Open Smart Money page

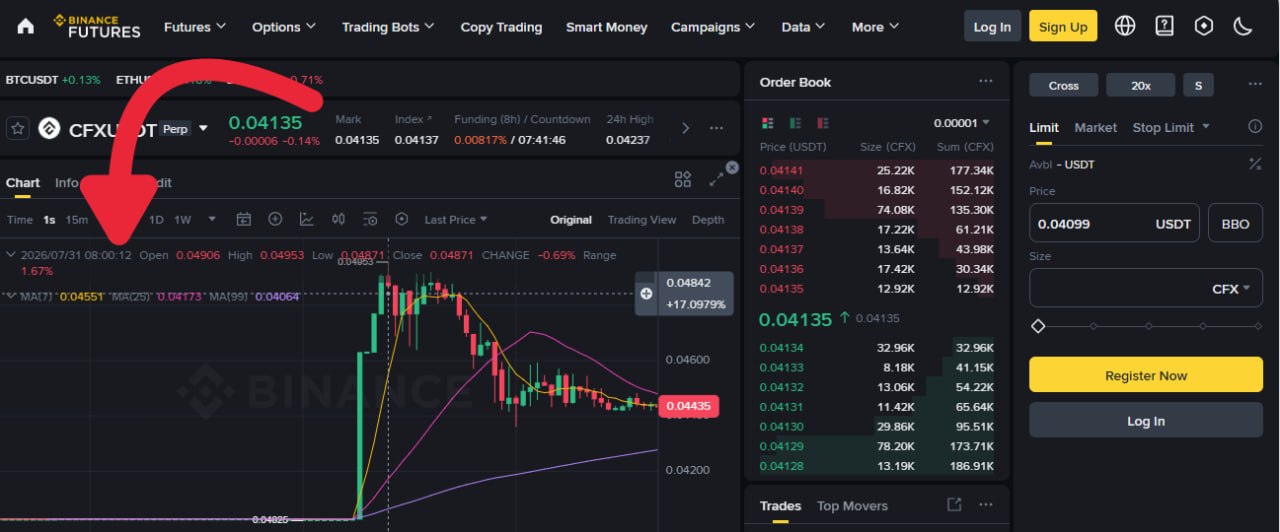pyautogui.click(x=607, y=27)
